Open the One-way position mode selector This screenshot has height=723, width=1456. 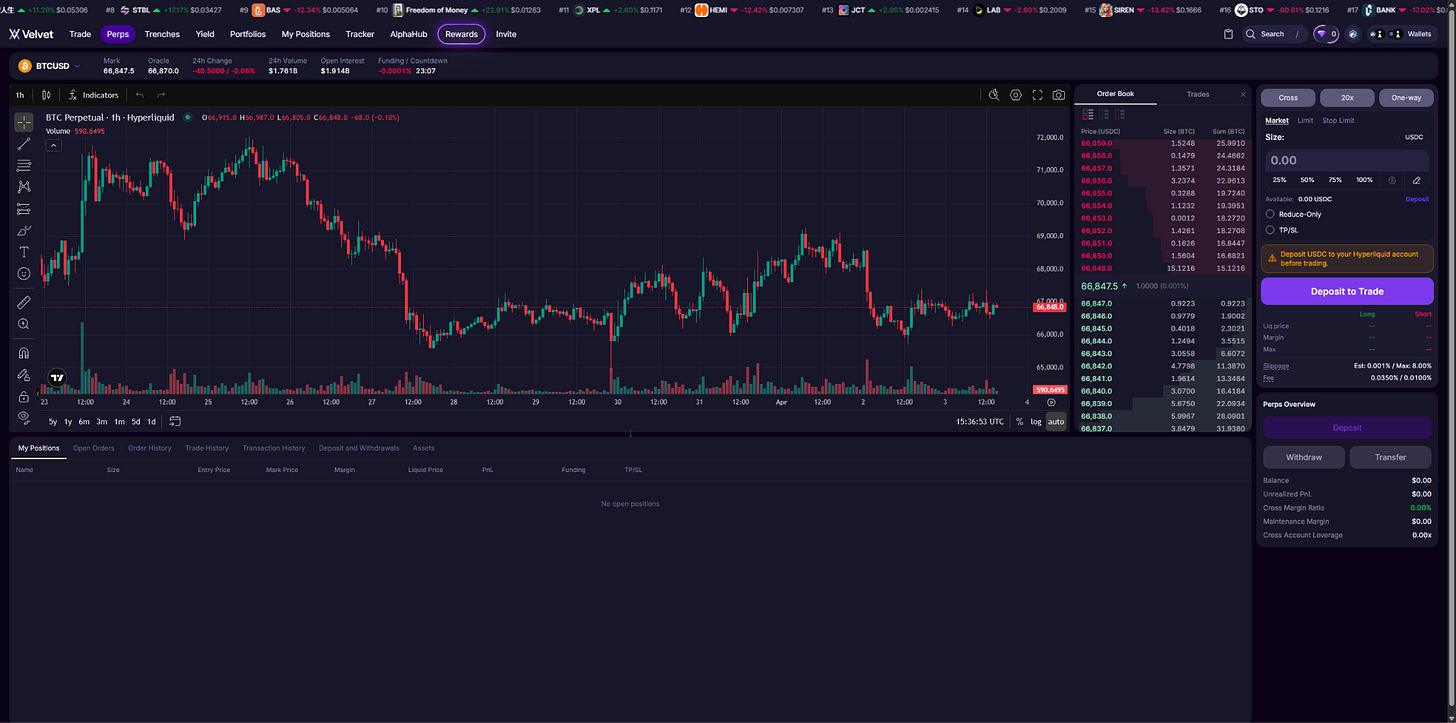pyautogui.click(x=1406, y=97)
